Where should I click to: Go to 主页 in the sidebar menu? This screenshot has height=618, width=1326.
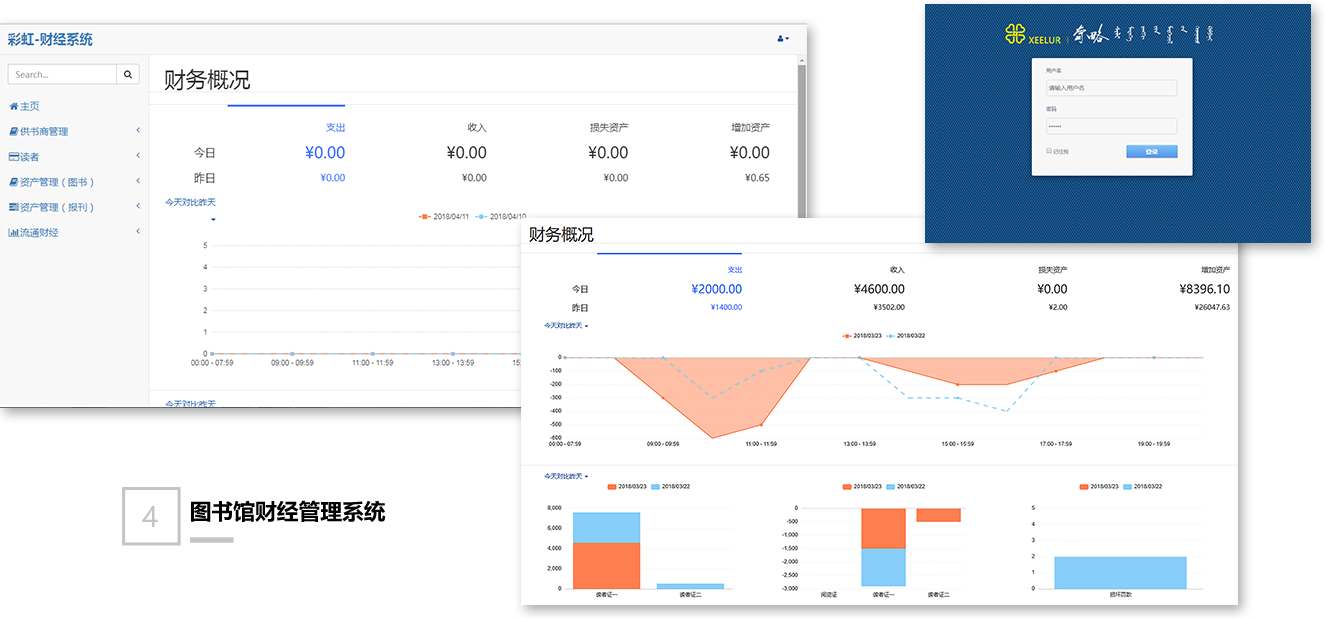pos(29,106)
